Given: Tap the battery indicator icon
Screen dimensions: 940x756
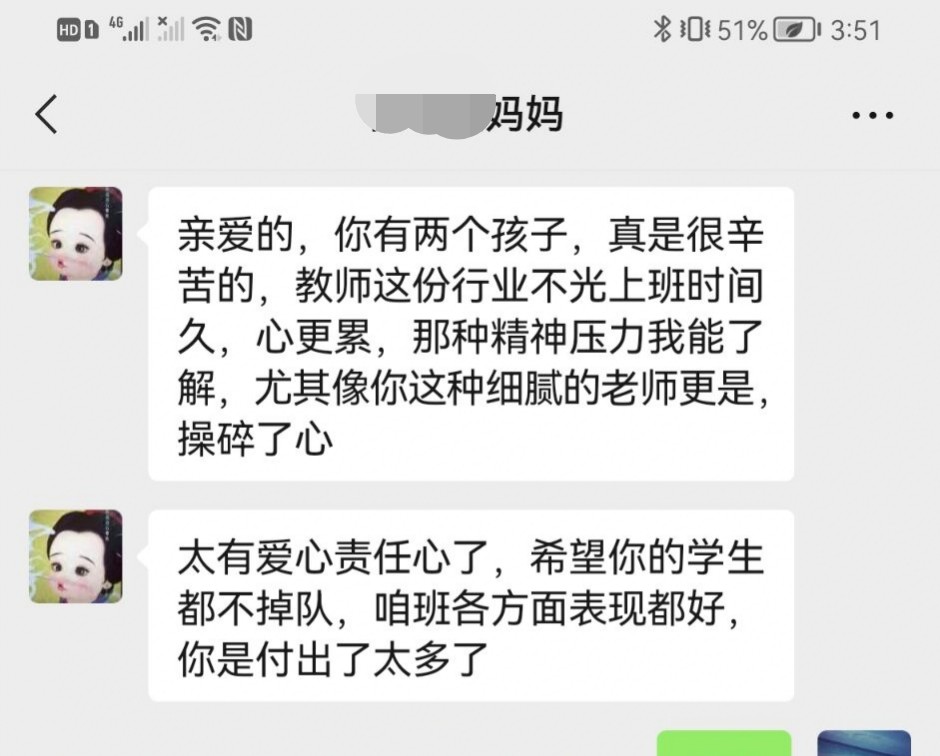Looking at the screenshot, I should pyautogui.click(x=797, y=29).
